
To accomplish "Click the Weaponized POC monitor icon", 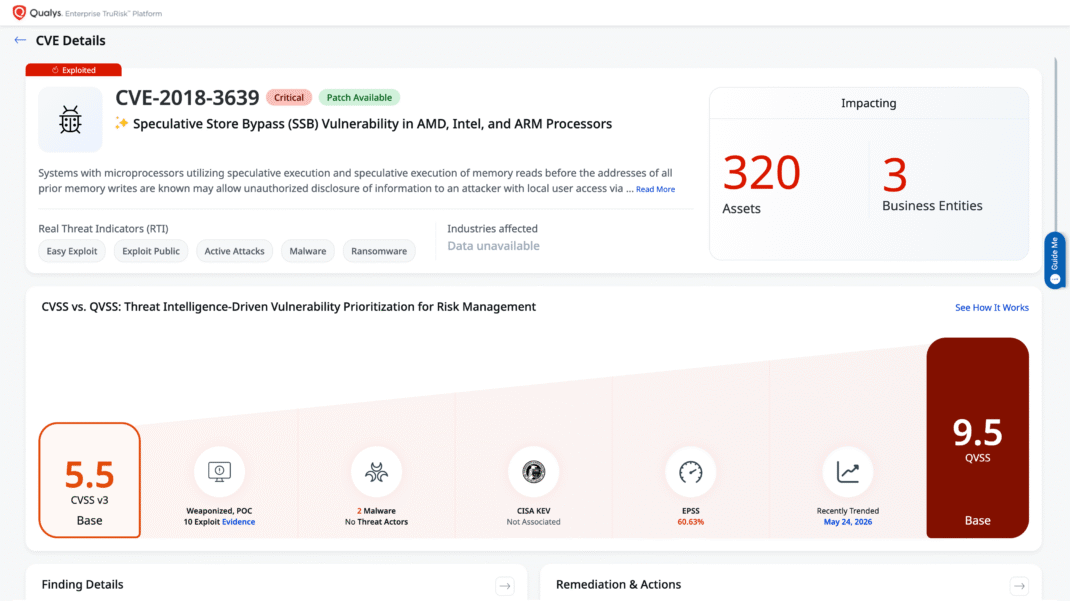I will pyautogui.click(x=219, y=471).
